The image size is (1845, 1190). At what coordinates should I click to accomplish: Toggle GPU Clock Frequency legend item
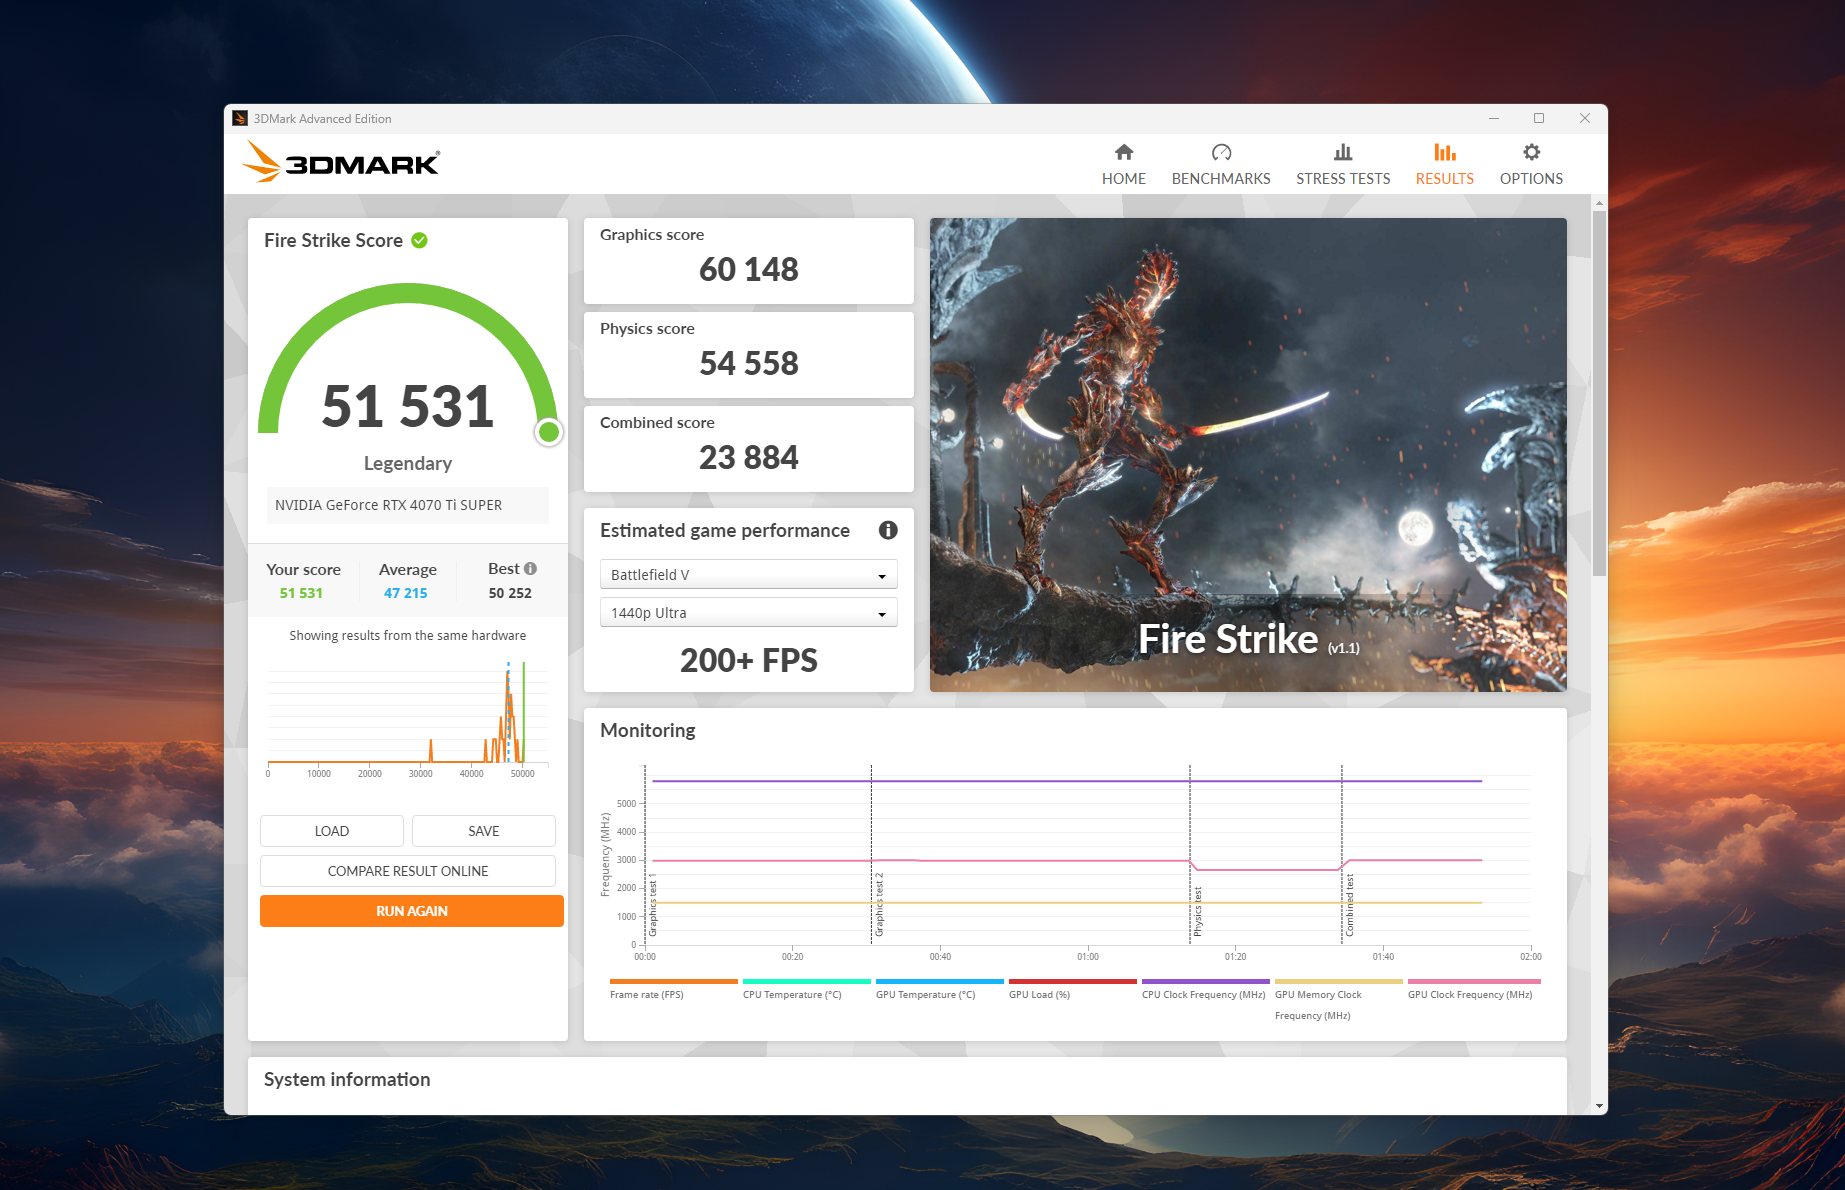(x=1473, y=989)
